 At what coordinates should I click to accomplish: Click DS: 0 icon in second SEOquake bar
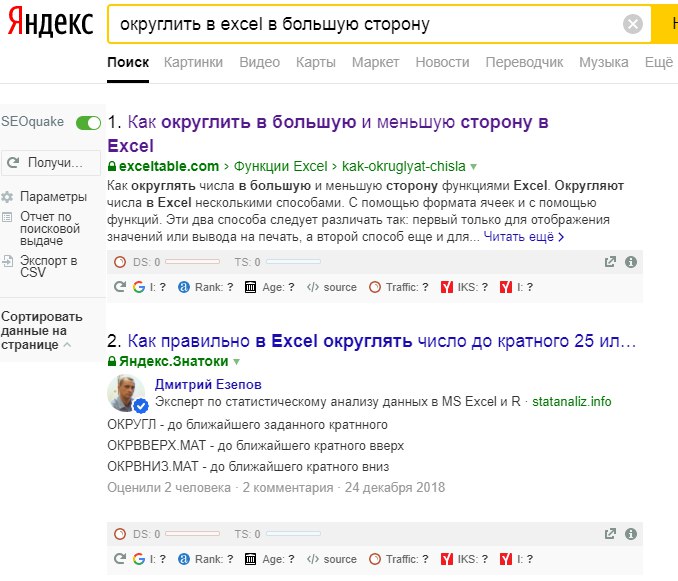(x=120, y=534)
